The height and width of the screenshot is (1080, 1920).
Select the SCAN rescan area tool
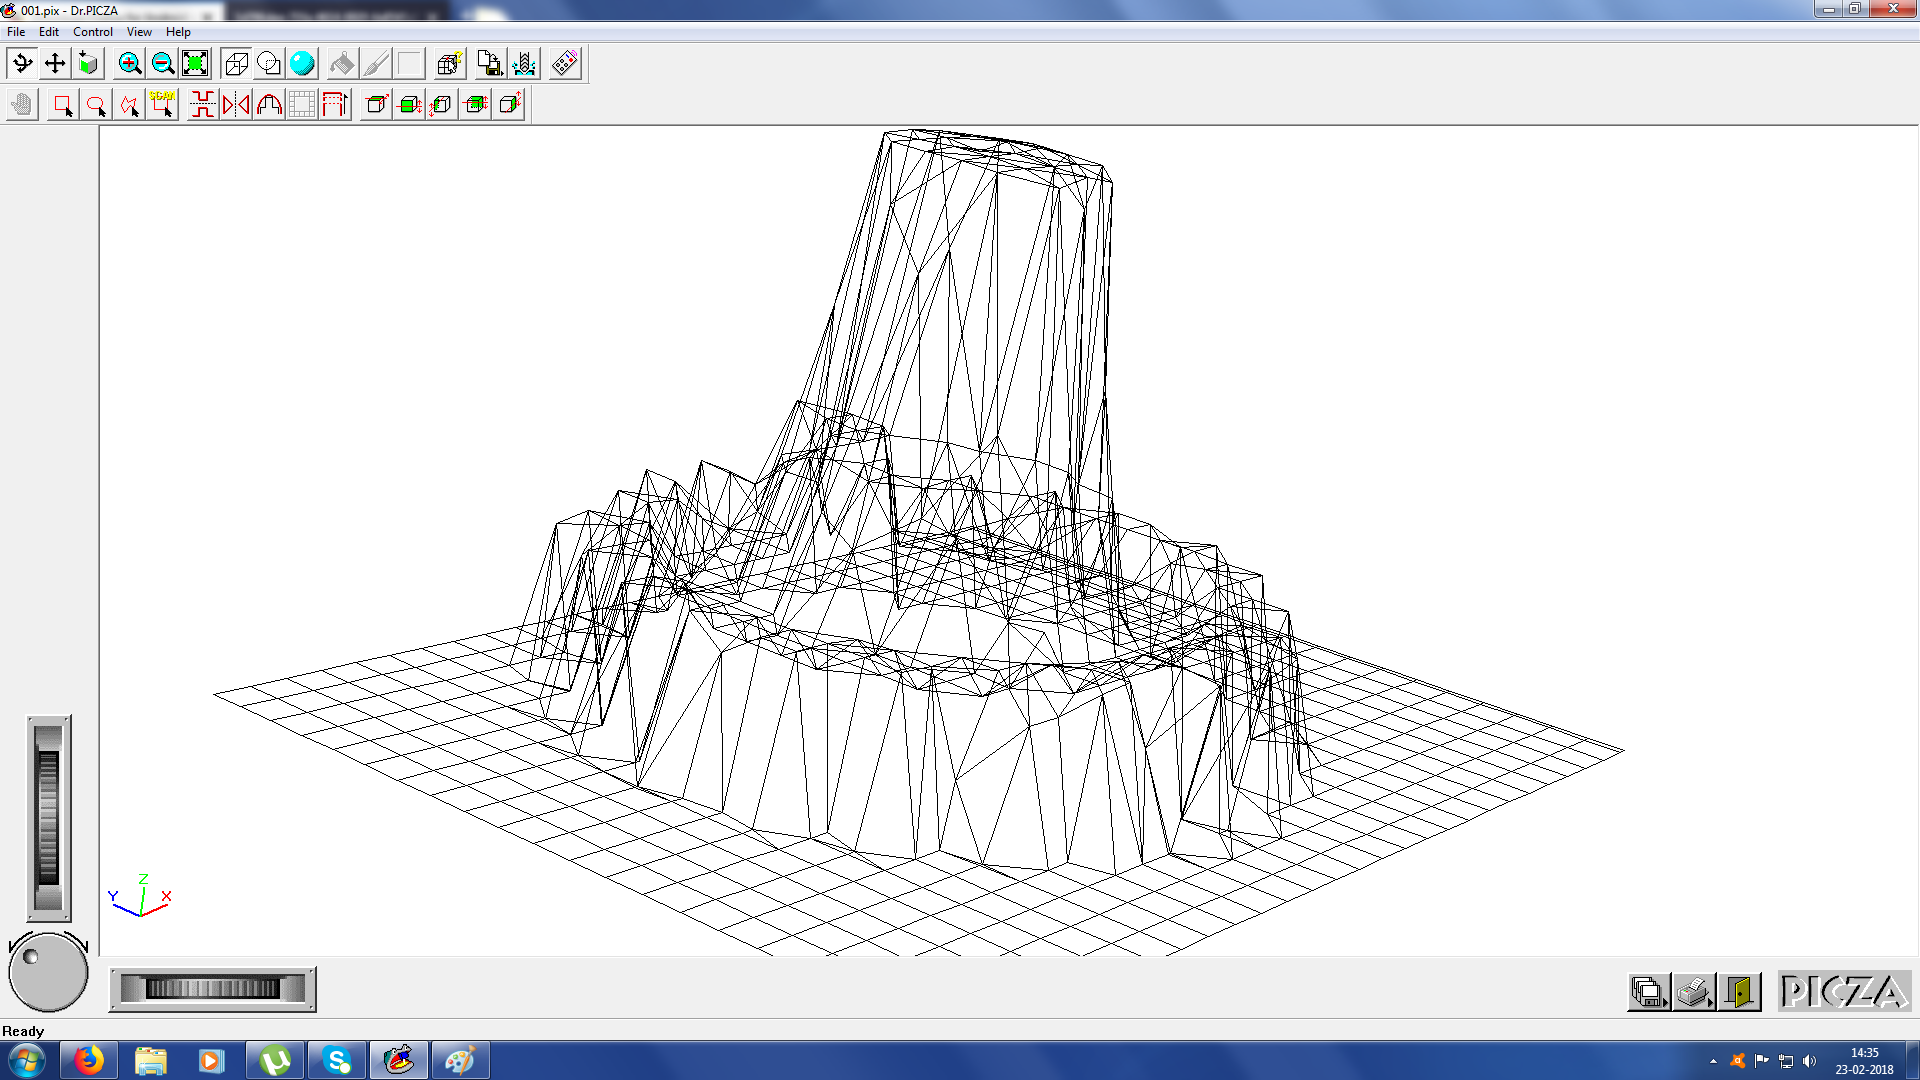162,104
